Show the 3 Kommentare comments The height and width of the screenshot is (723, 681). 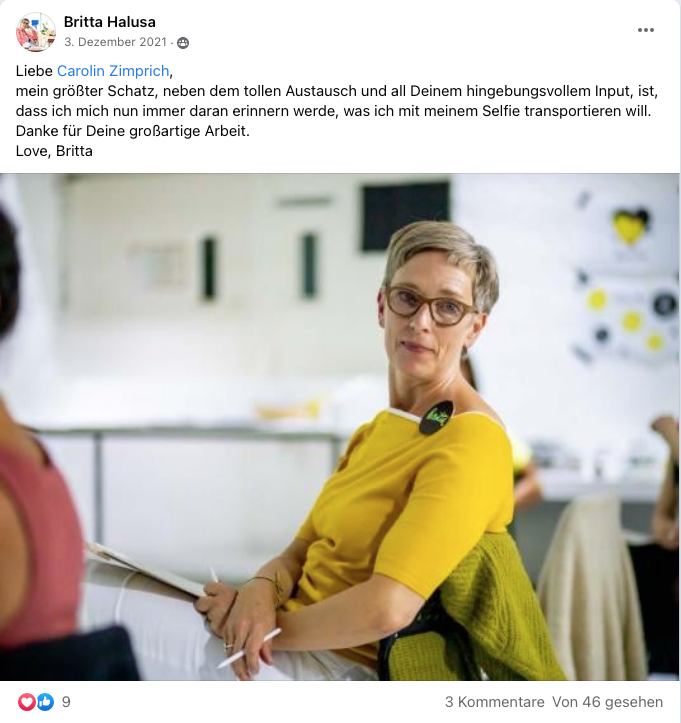coord(494,702)
